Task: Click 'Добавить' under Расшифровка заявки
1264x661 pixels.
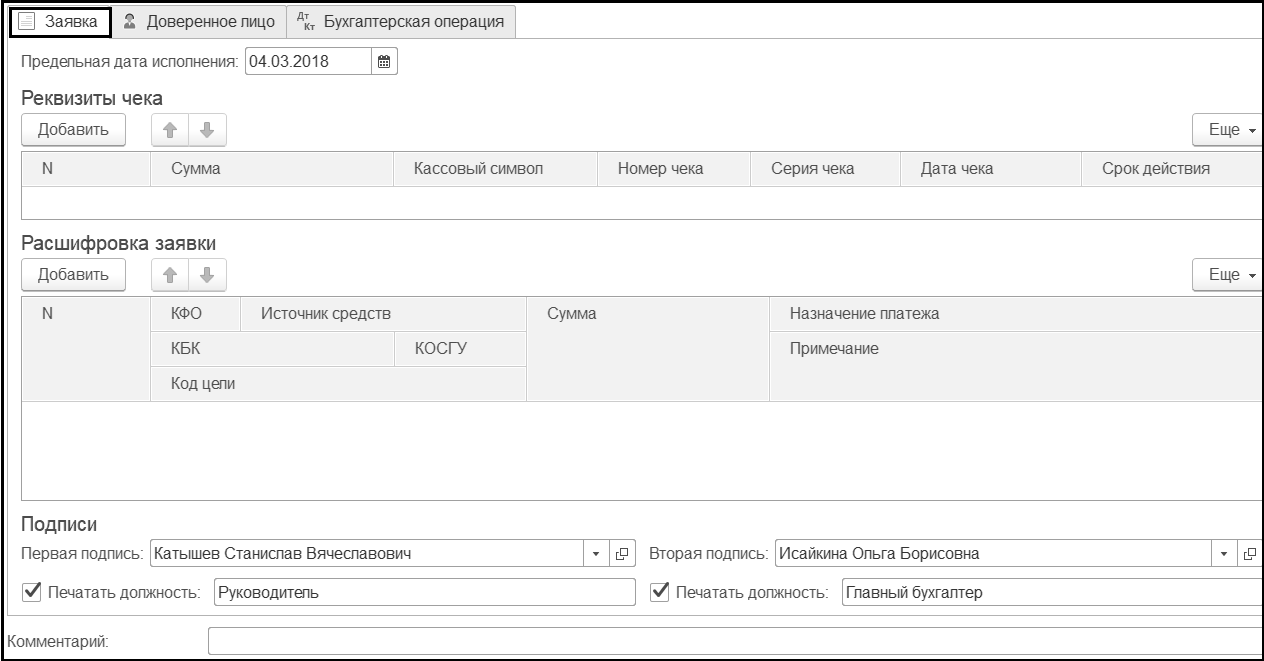Action: [73, 274]
